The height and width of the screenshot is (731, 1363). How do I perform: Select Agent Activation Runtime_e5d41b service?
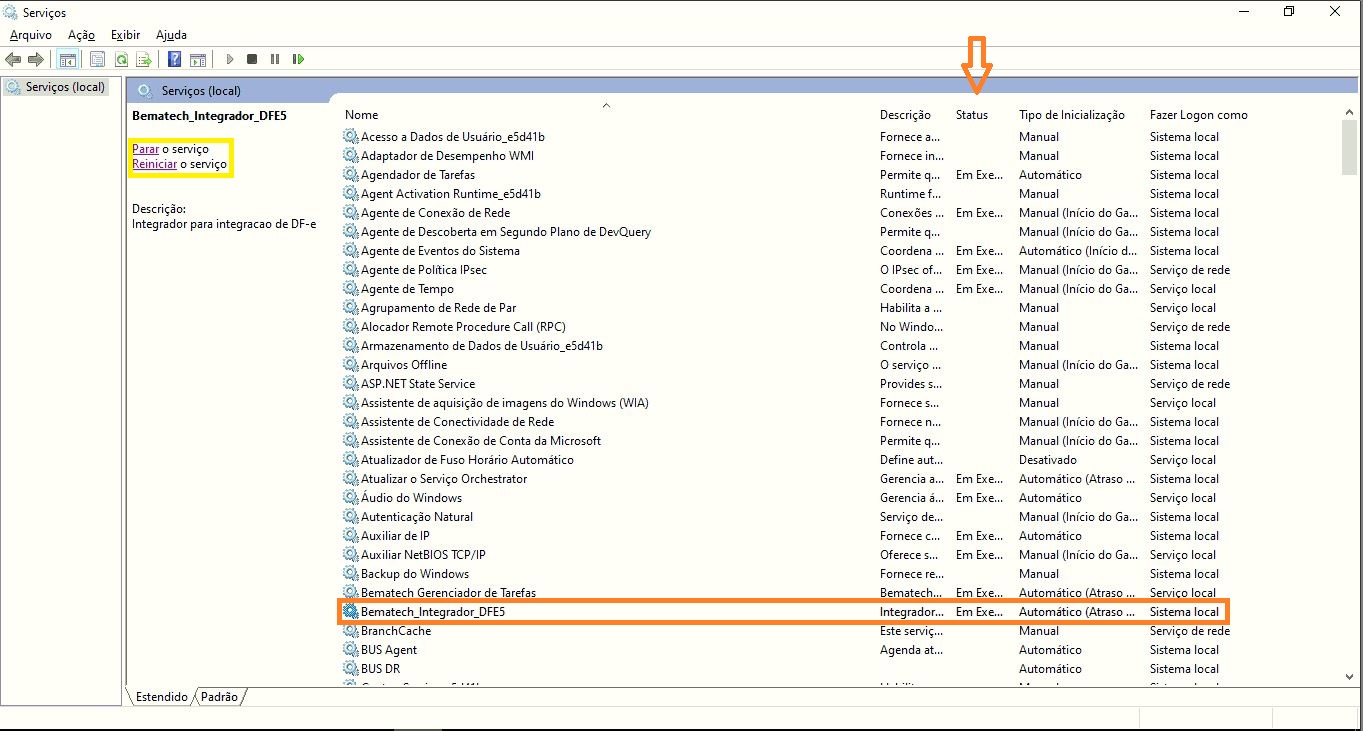(x=450, y=194)
